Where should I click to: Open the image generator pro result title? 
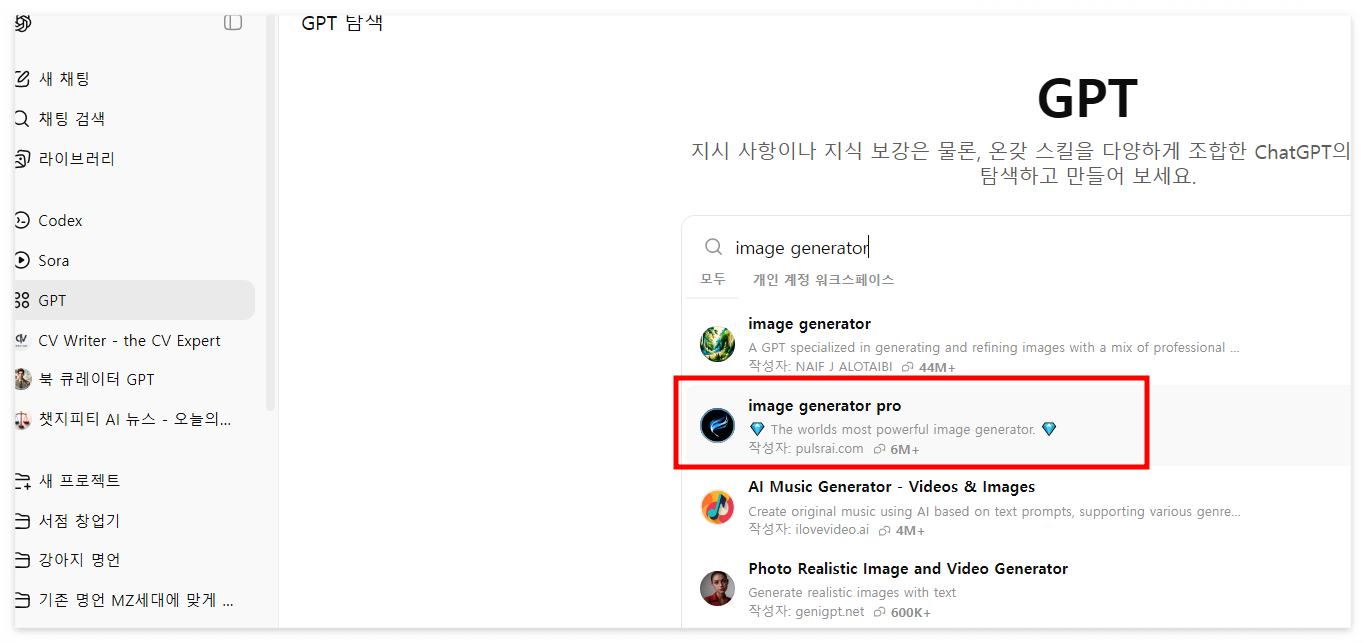pos(825,406)
